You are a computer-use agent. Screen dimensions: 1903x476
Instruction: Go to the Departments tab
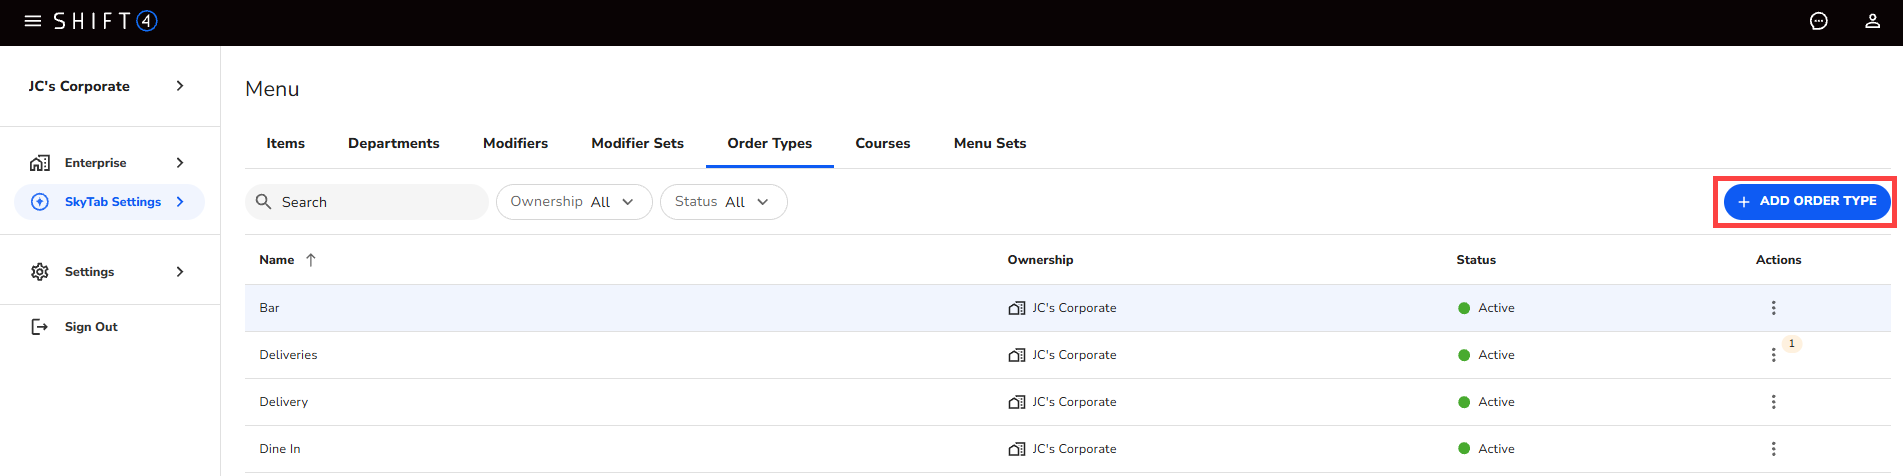tap(393, 143)
